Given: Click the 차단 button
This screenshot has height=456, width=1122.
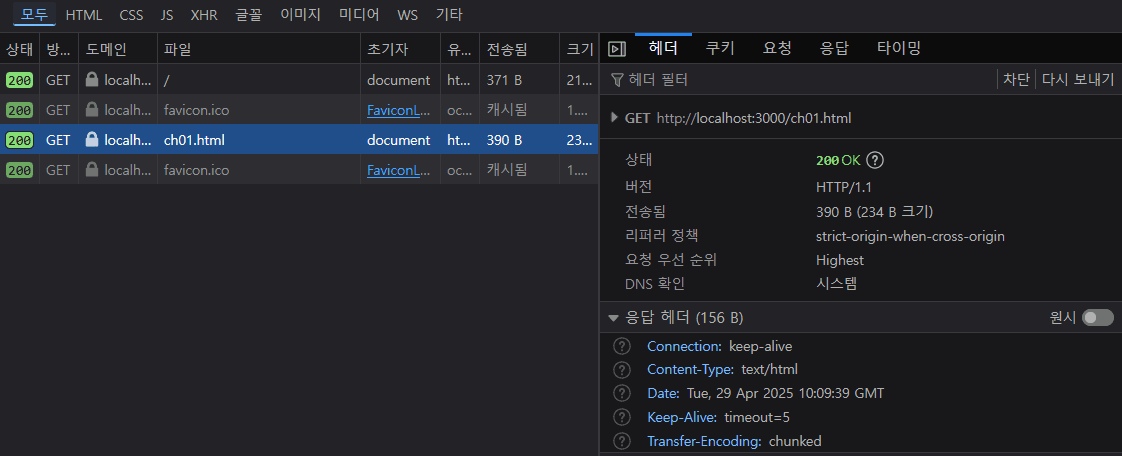Looking at the screenshot, I should click(1016, 80).
